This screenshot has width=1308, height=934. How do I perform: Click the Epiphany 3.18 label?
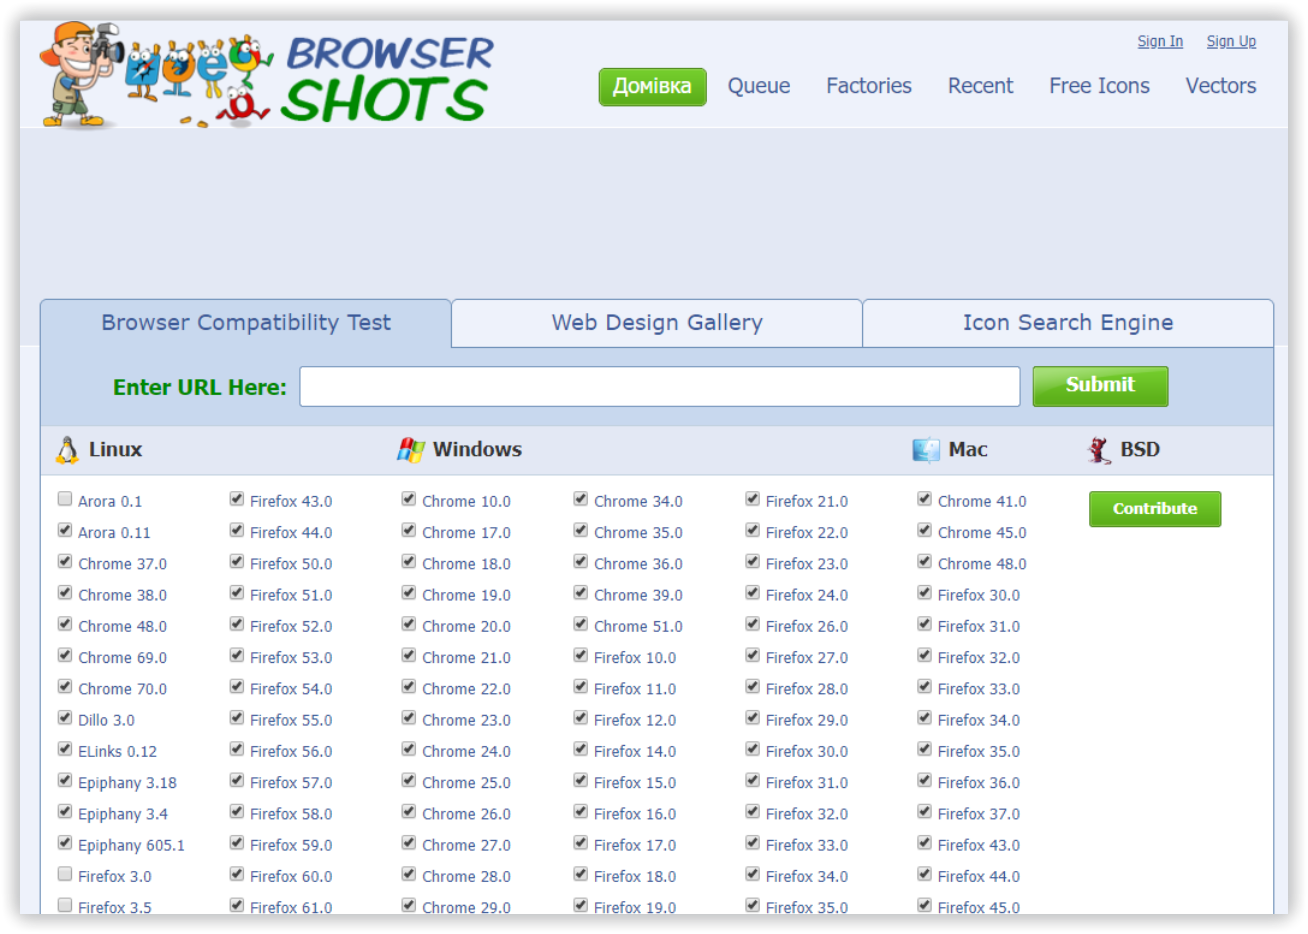click(127, 783)
